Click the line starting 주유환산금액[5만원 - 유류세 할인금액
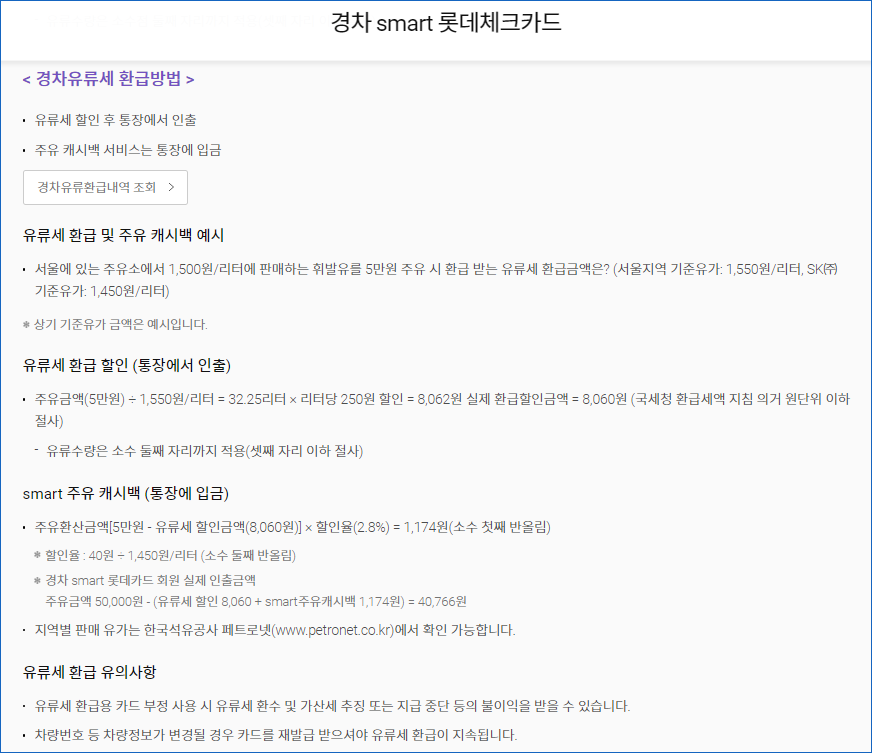The width and height of the screenshot is (872, 753). [x=293, y=527]
